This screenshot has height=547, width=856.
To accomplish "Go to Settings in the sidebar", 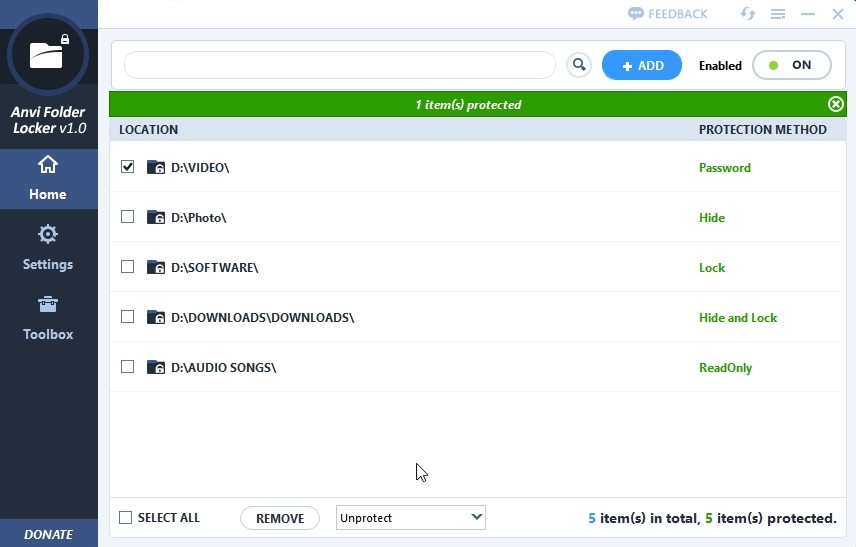I will (48, 248).
